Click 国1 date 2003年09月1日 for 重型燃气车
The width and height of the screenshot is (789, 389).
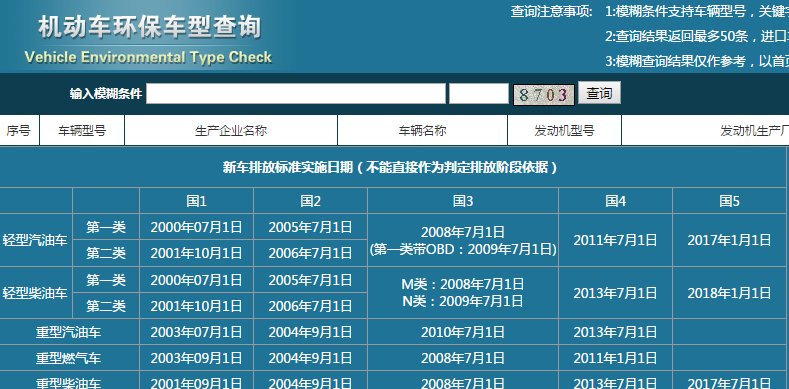click(x=196, y=358)
